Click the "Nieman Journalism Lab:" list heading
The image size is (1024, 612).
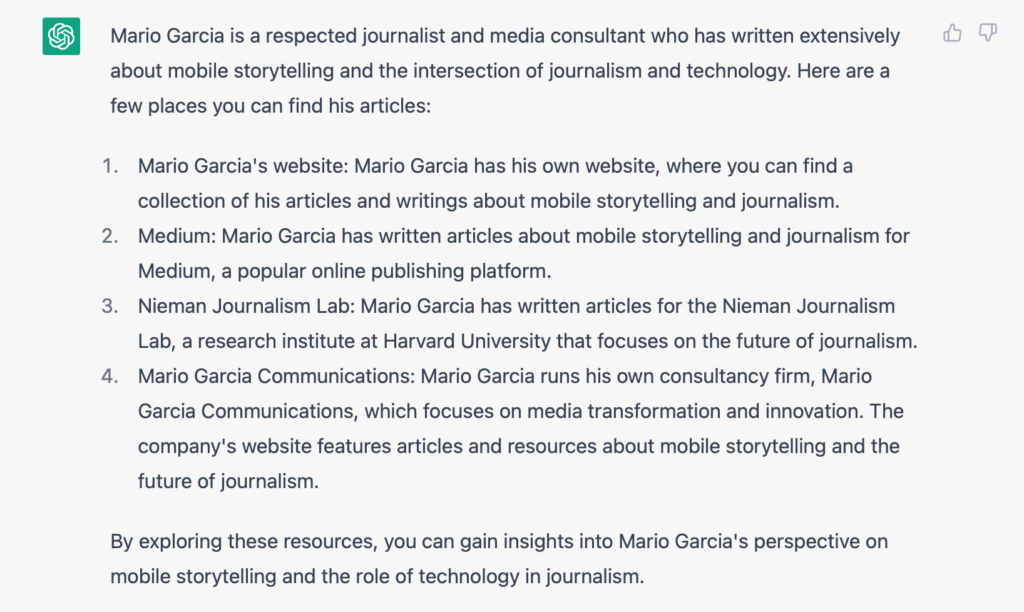[246, 306]
